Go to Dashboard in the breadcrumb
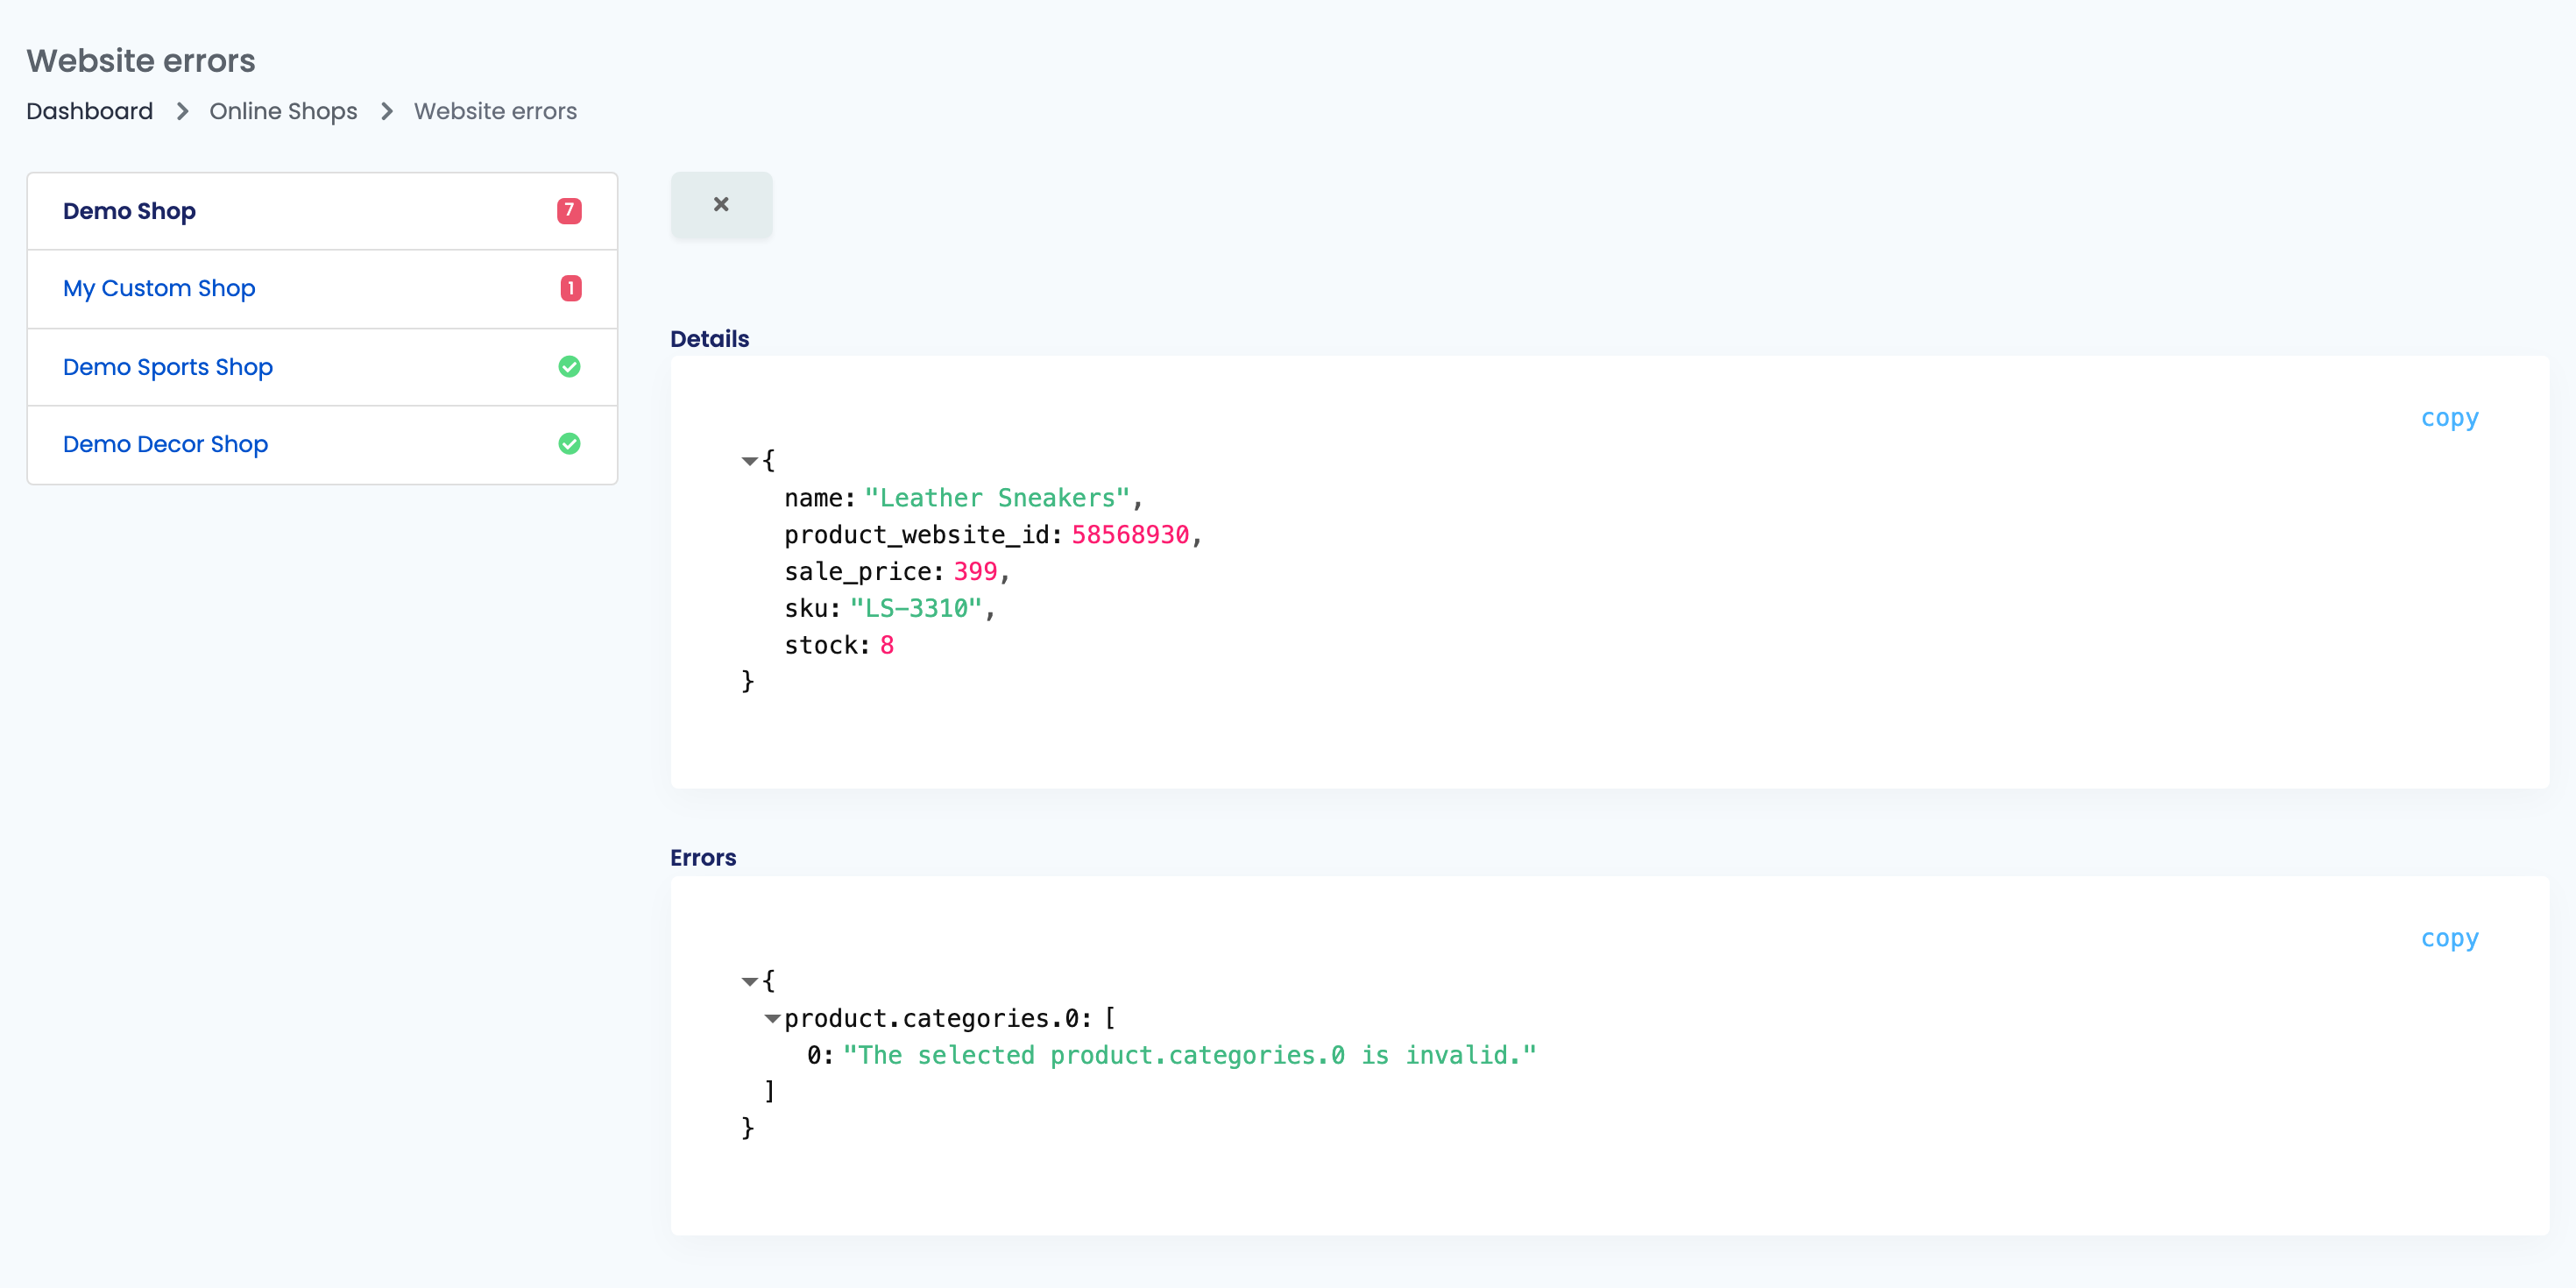The width and height of the screenshot is (2576, 1288). pyautogui.click(x=90, y=111)
